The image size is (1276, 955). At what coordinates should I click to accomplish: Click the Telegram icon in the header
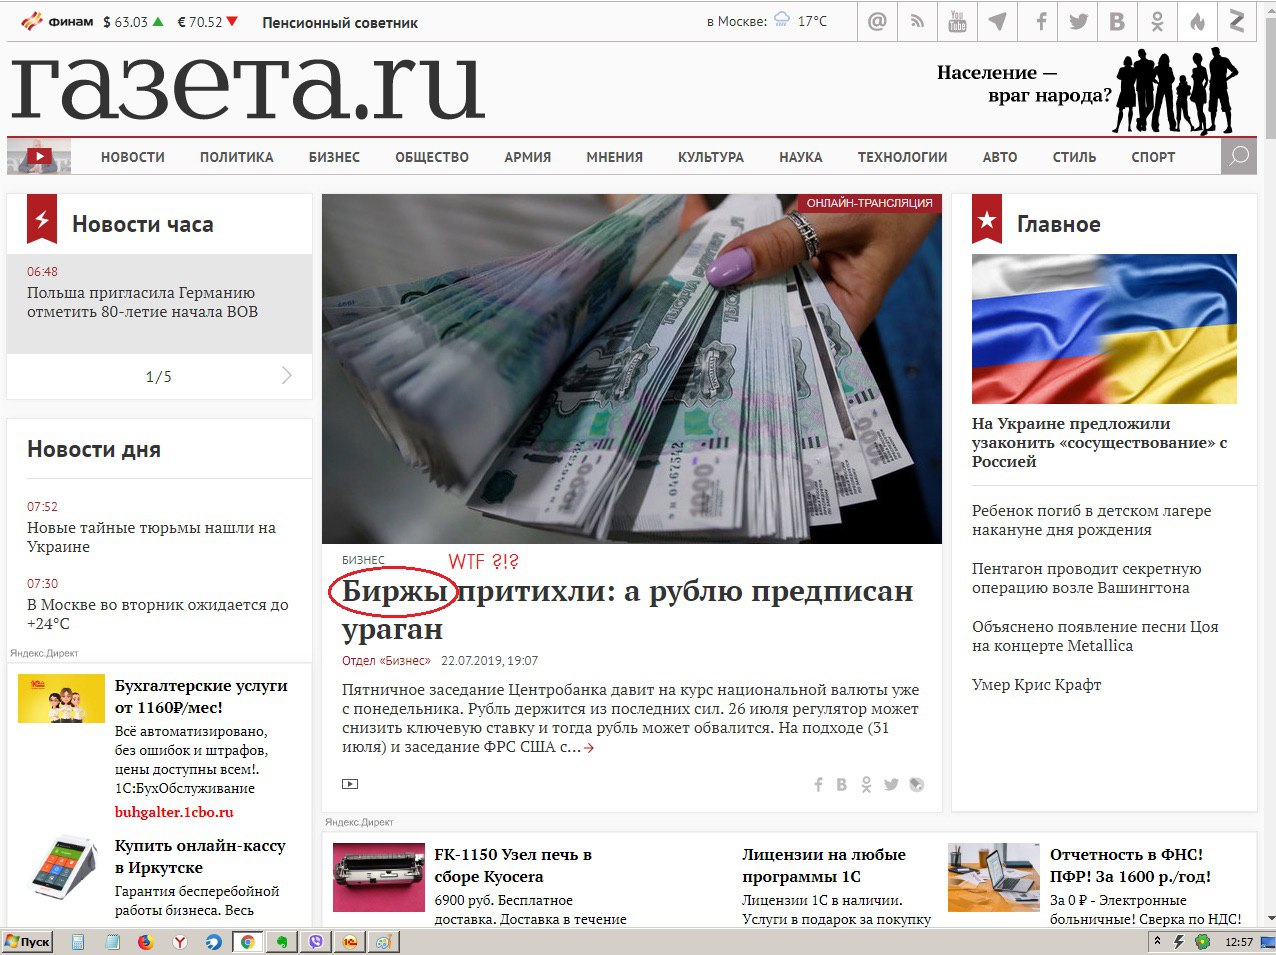[997, 21]
